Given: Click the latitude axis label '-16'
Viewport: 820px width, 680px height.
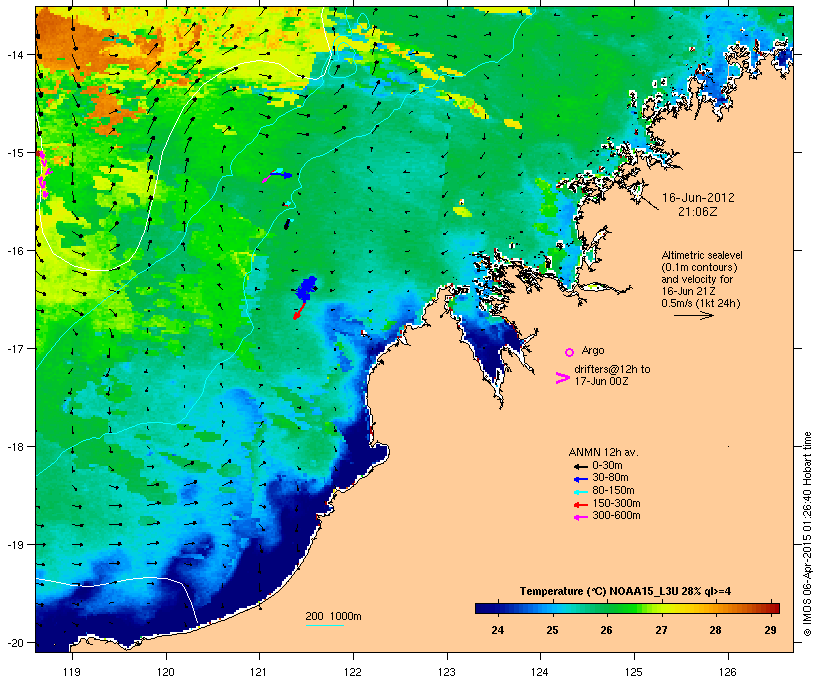Looking at the screenshot, I should pos(15,251).
